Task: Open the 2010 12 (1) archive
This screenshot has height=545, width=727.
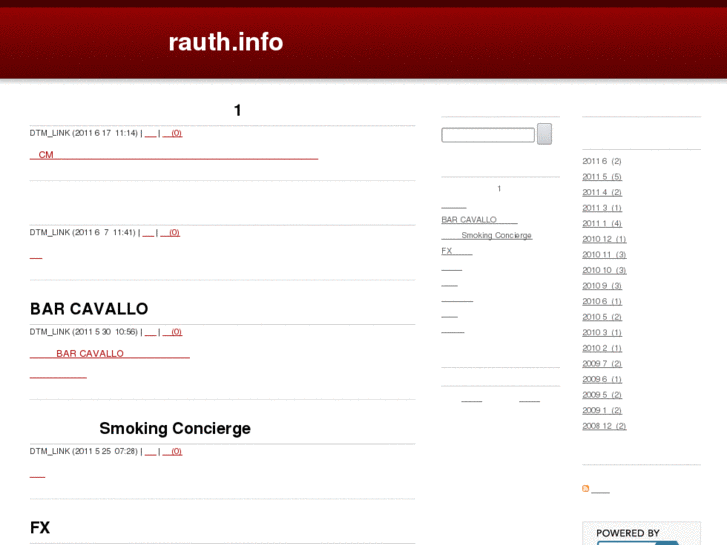Action: click(x=604, y=239)
